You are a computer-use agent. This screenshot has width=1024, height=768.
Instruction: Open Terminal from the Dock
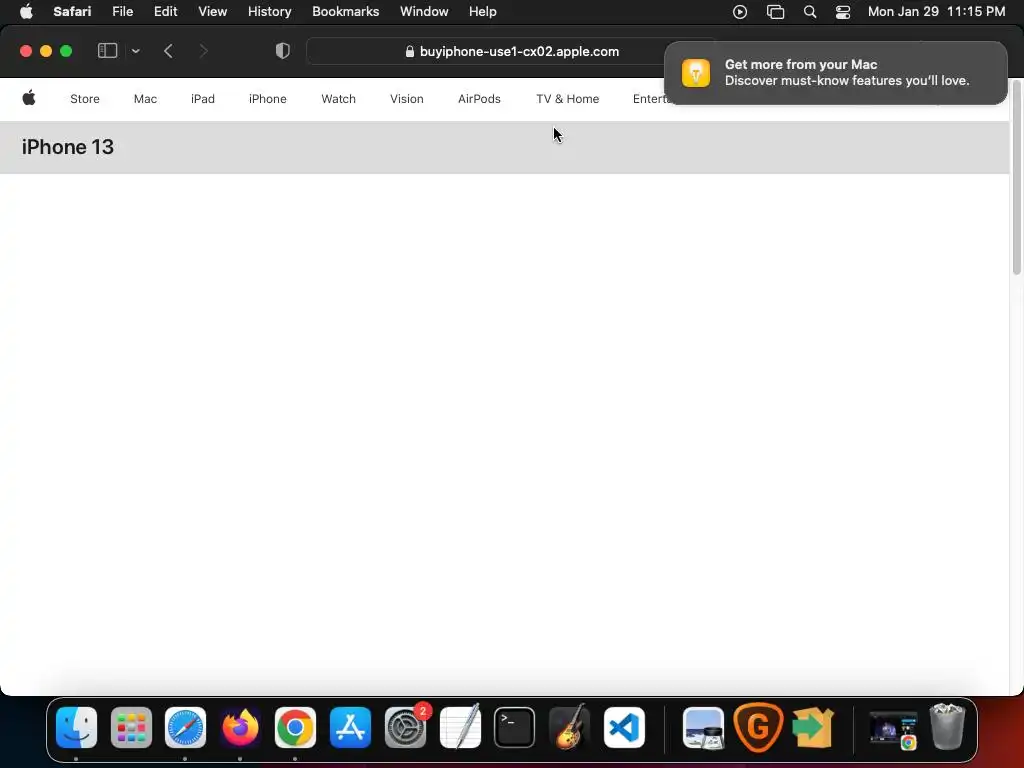pos(515,727)
